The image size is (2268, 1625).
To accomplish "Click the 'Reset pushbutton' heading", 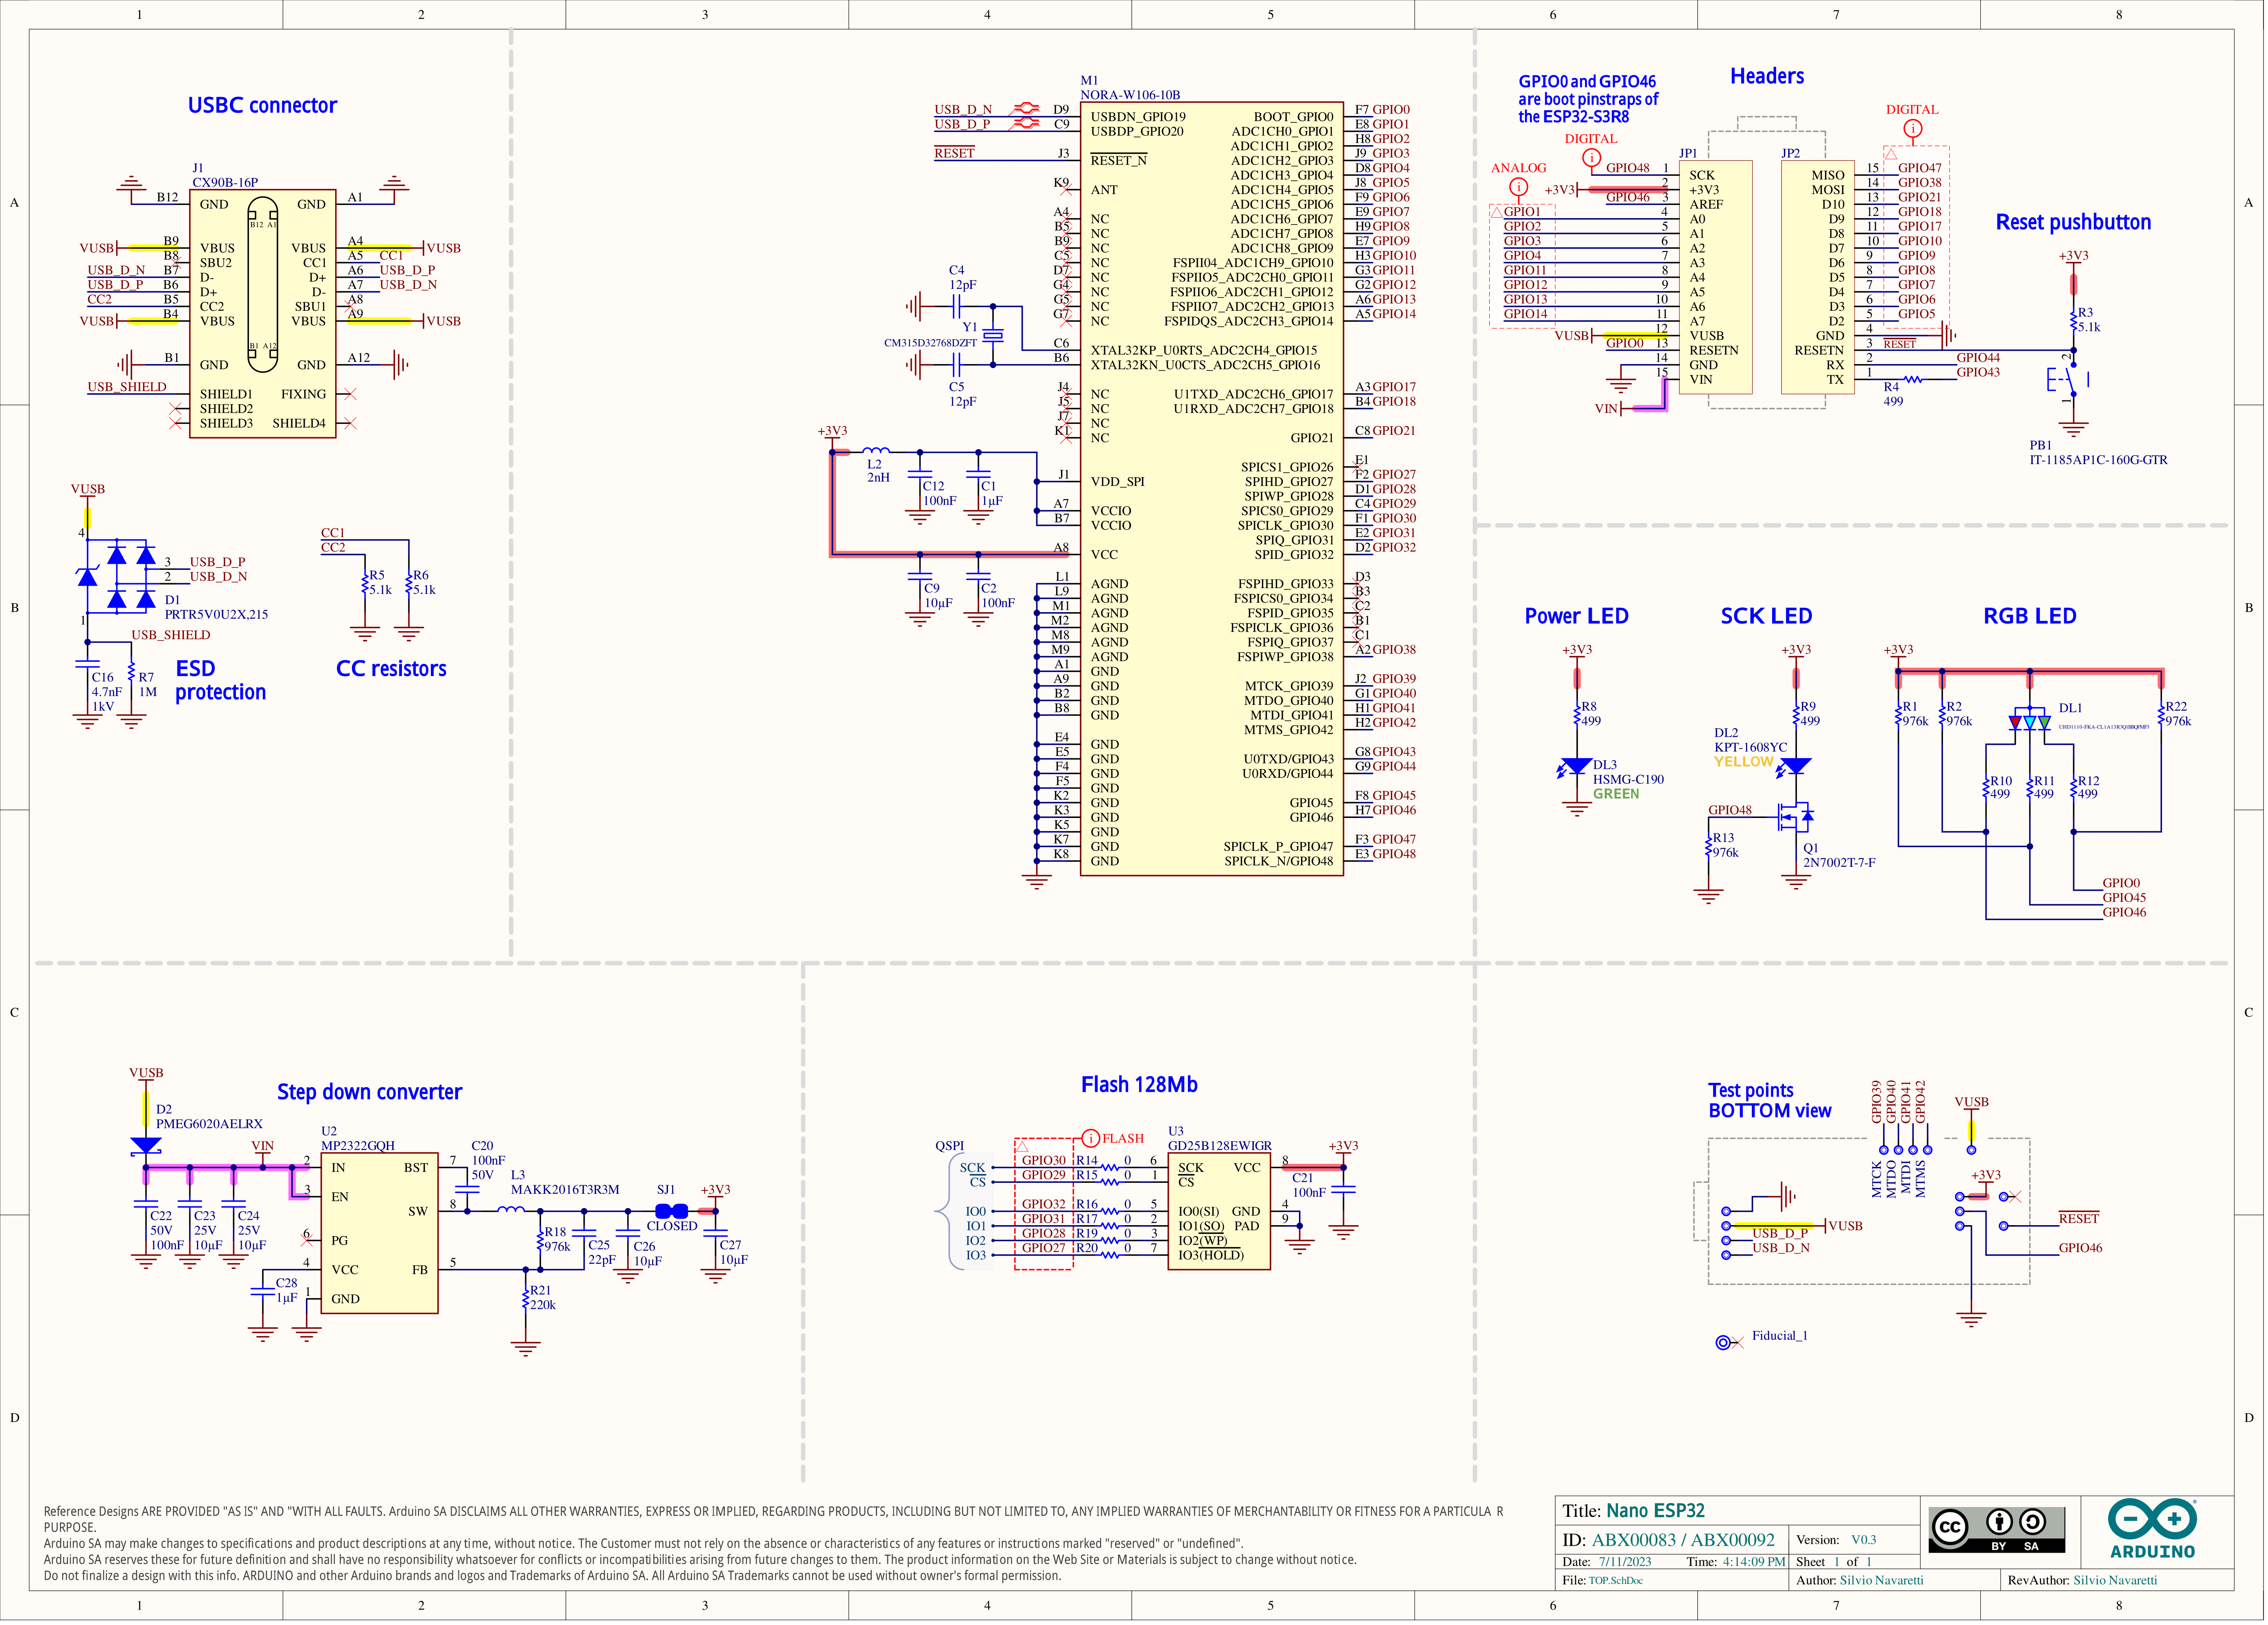I will pyautogui.click(x=2073, y=222).
